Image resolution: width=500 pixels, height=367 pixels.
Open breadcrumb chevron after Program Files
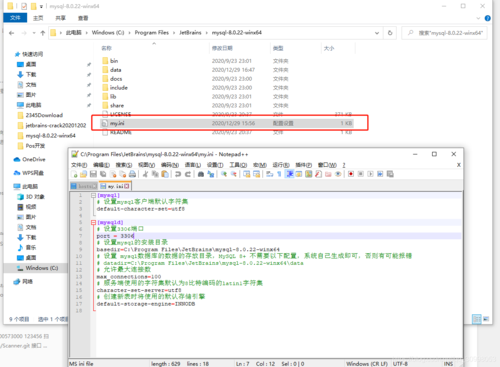click(x=174, y=33)
